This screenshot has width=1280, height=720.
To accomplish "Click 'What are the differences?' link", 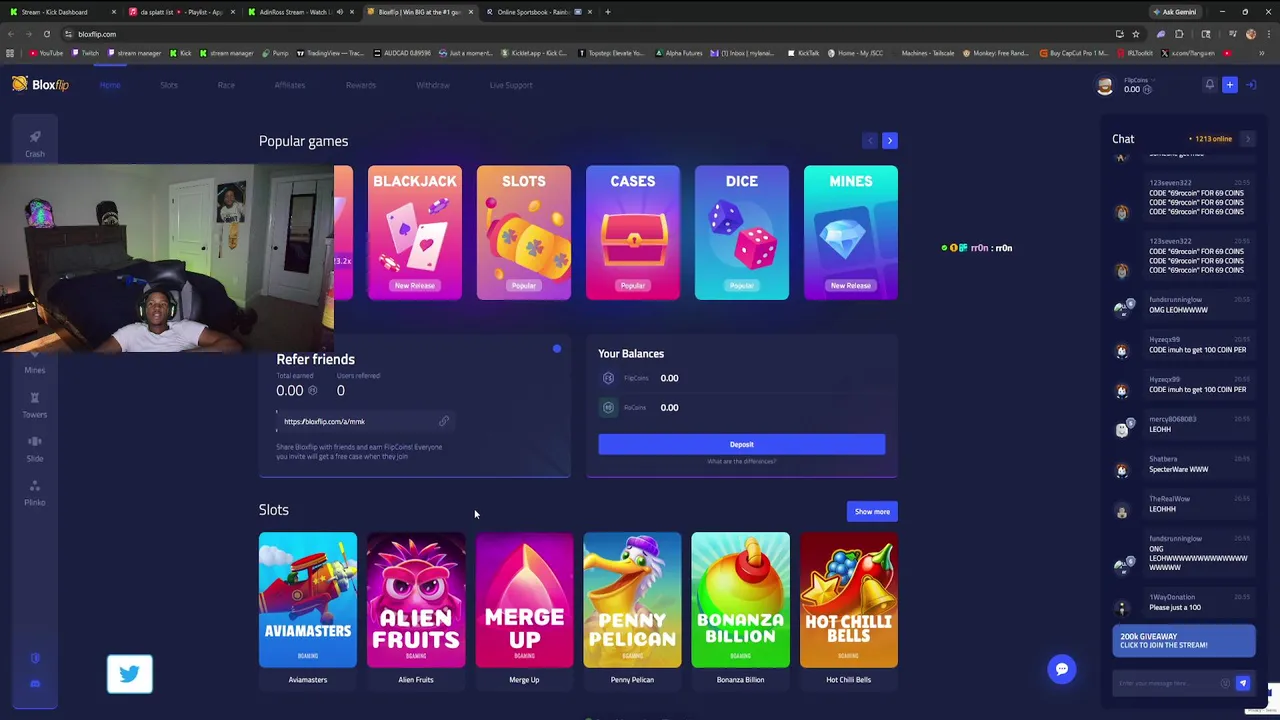I will click(742, 461).
